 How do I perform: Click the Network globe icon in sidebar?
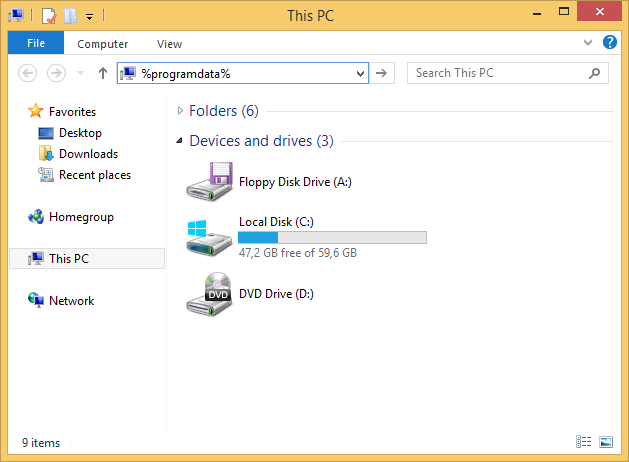36,300
